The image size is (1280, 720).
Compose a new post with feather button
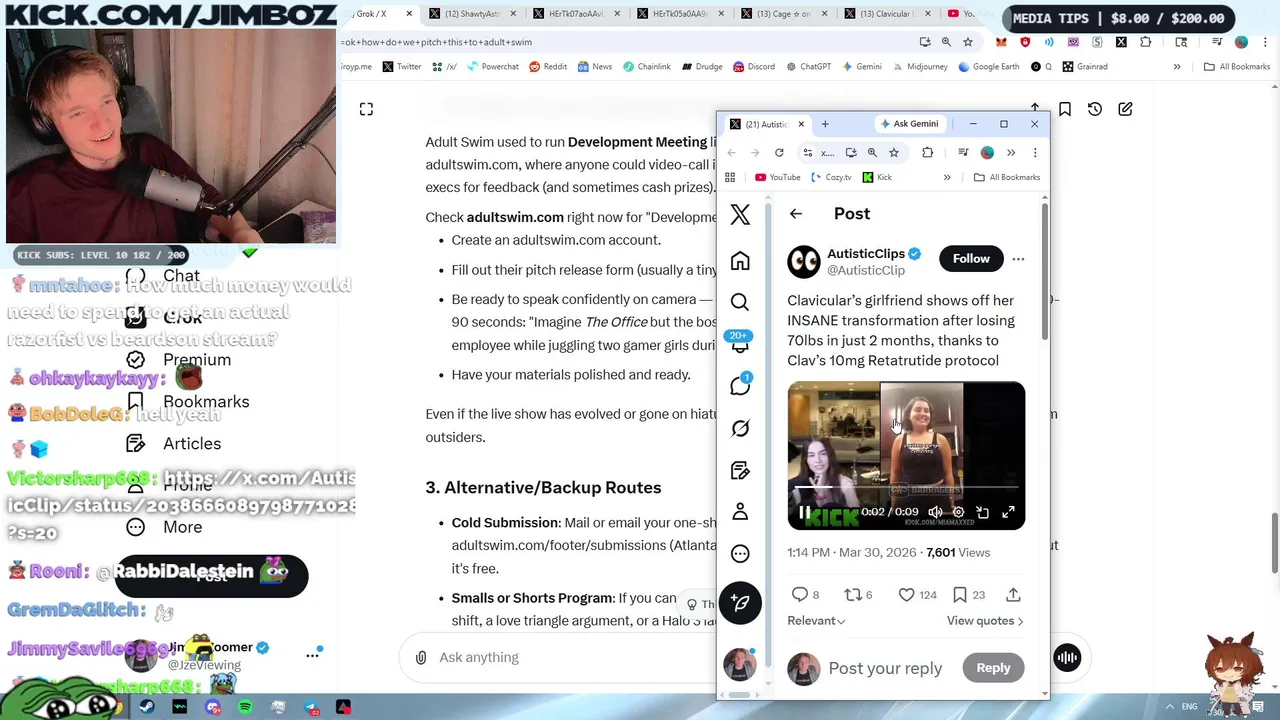740,603
